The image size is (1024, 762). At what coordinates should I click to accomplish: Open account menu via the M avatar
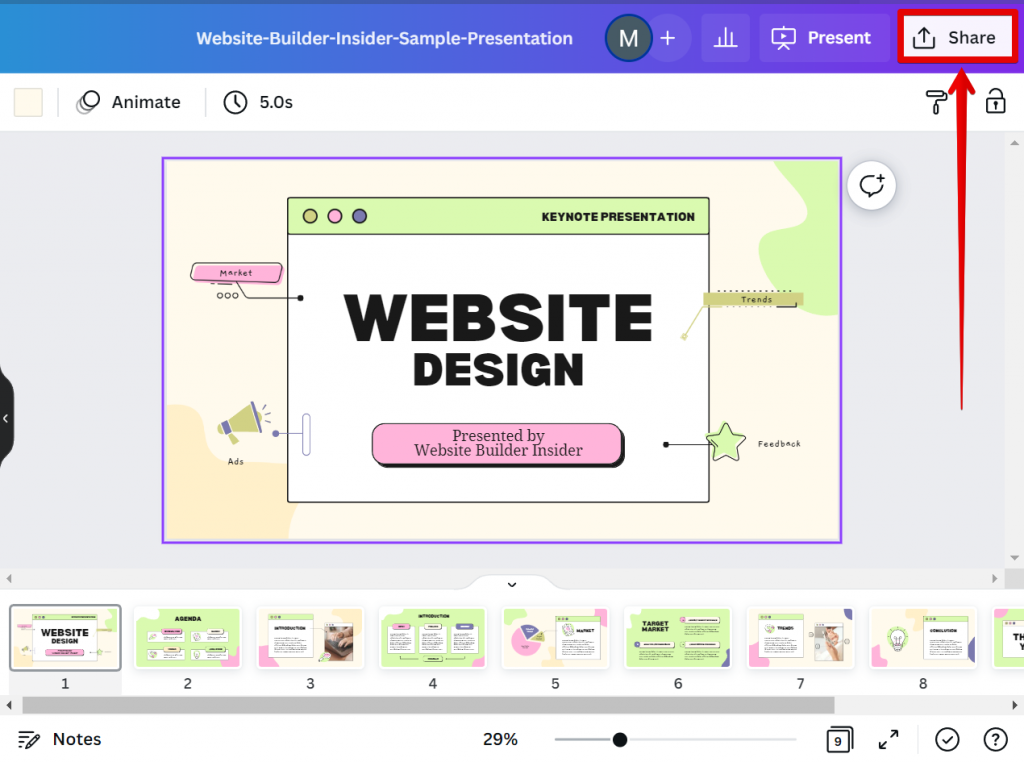pyautogui.click(x=628, y=37)
